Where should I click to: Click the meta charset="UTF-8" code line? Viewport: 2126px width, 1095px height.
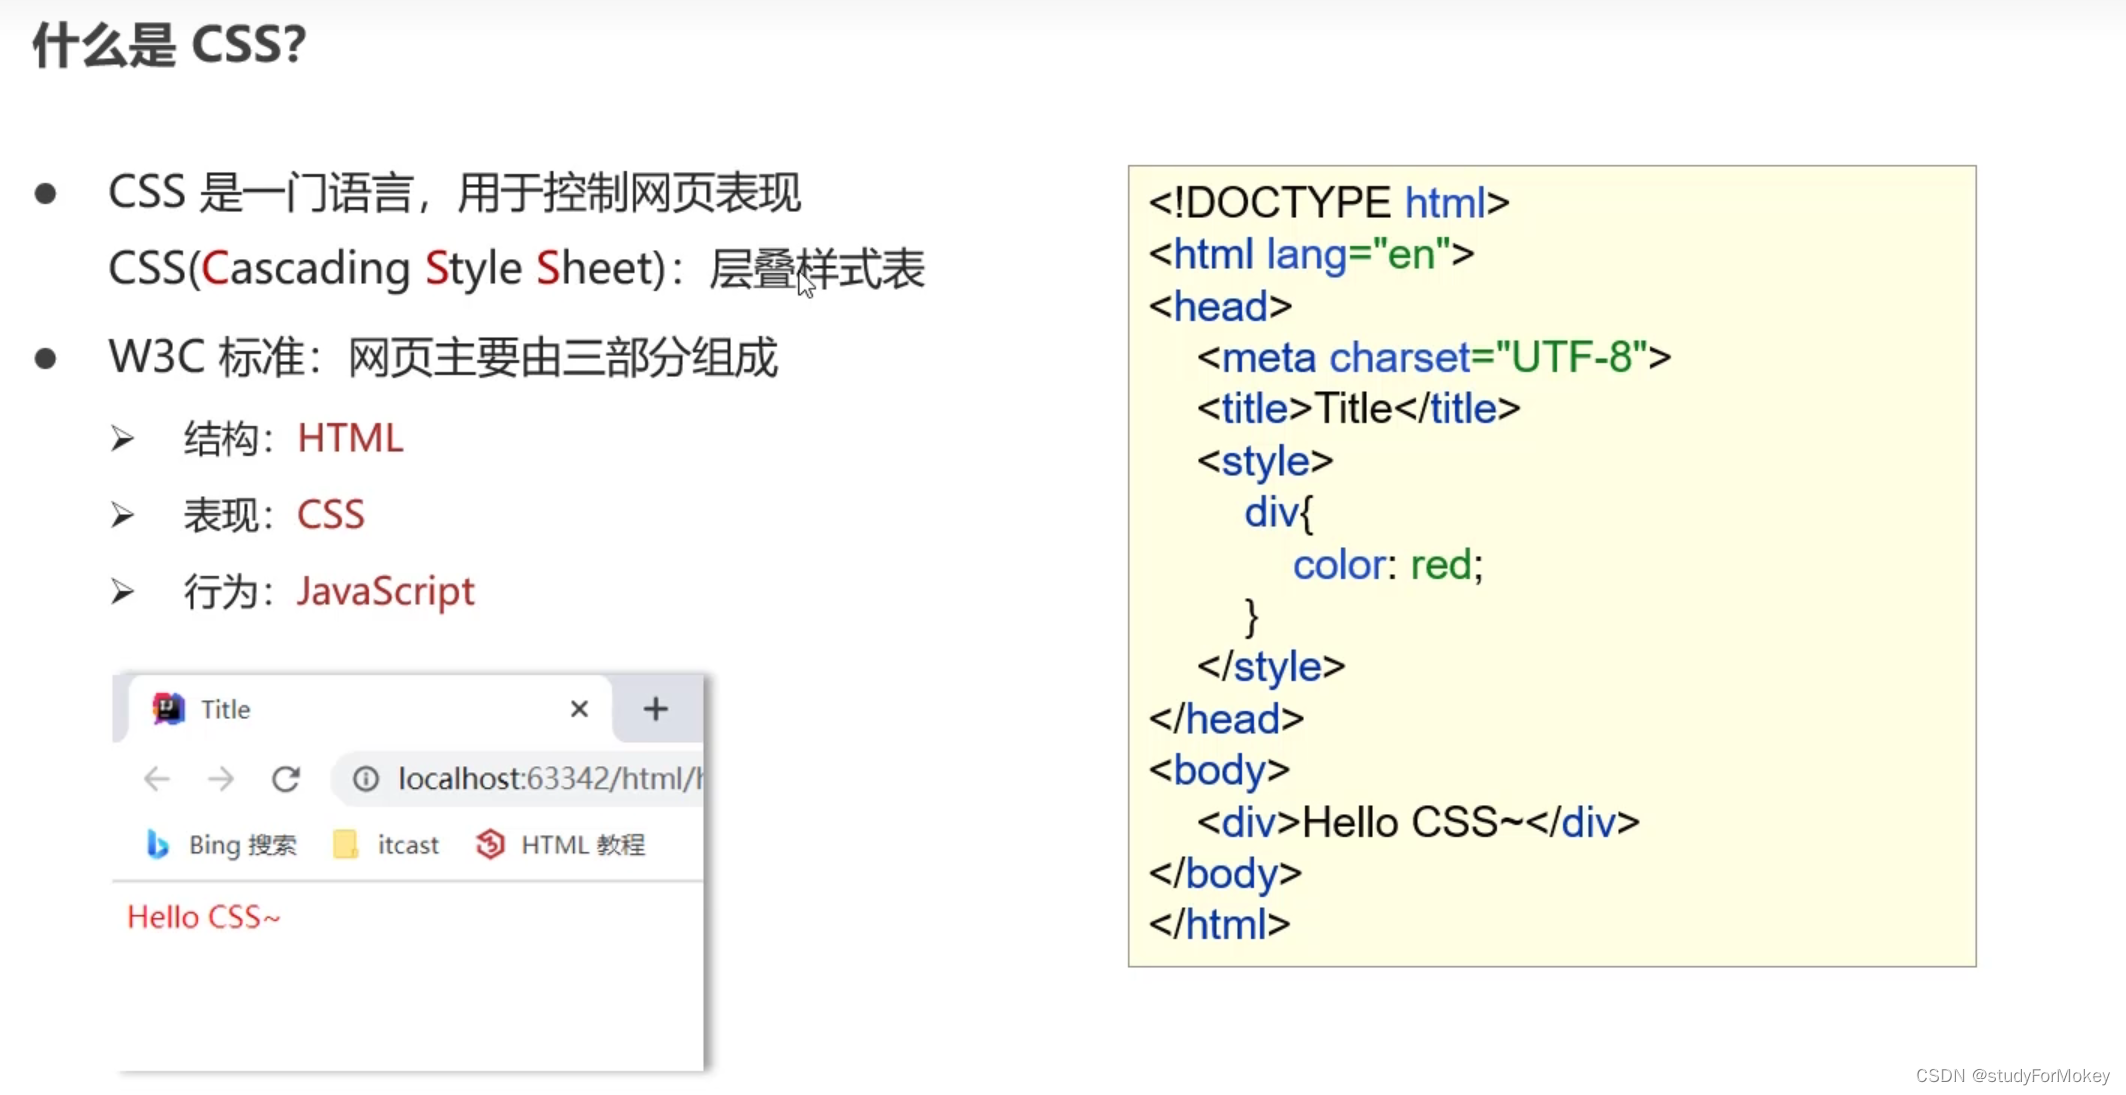coord(1434,357)
